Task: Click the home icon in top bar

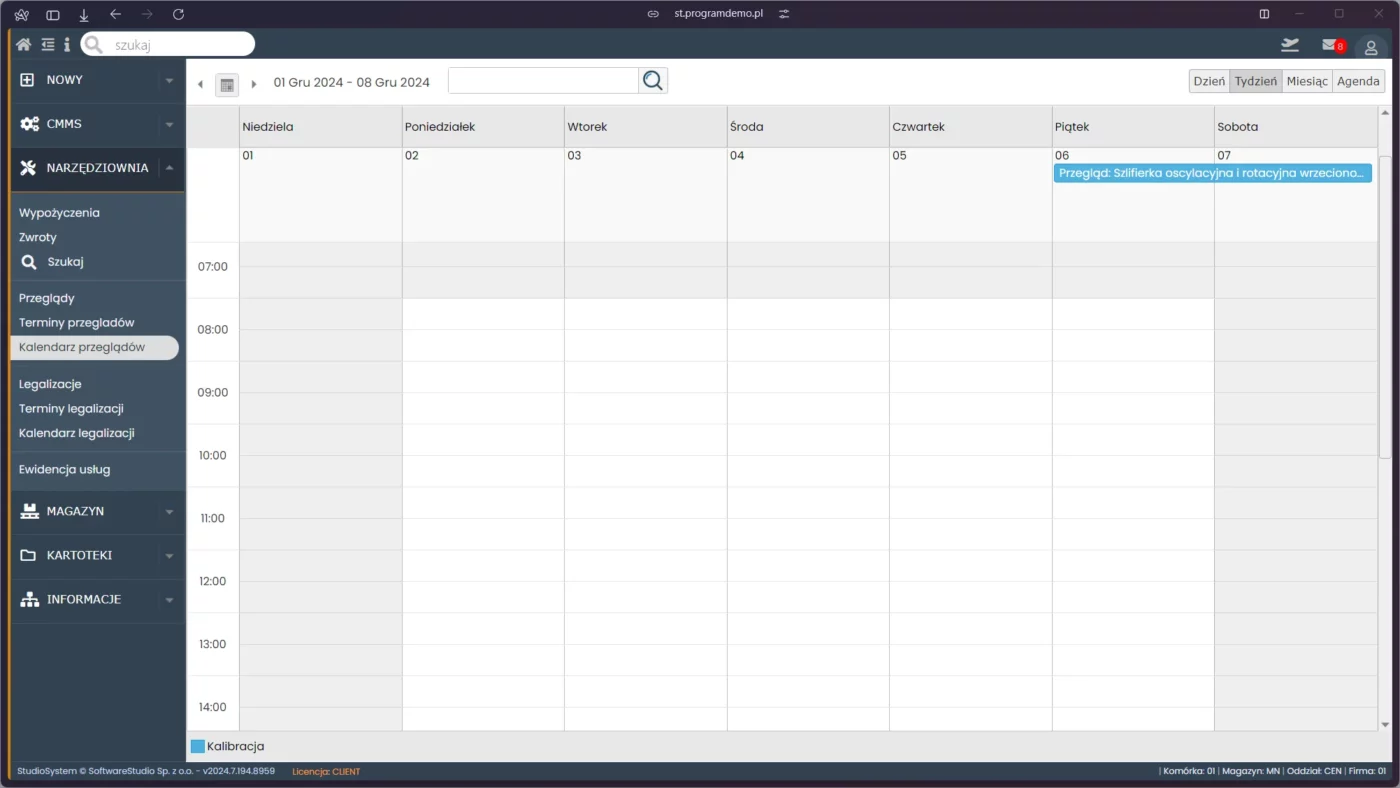Action: pos(23,44)
